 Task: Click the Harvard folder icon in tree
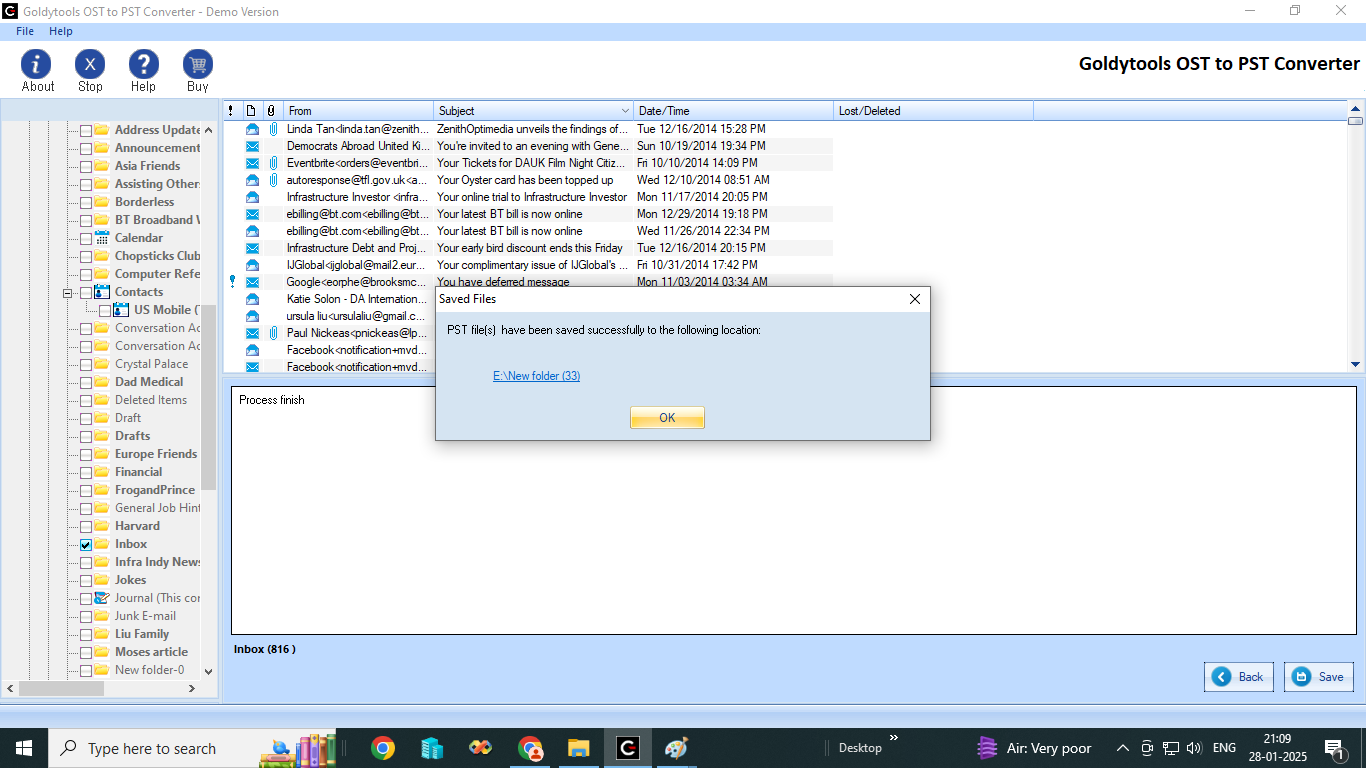tap(102, 526)
